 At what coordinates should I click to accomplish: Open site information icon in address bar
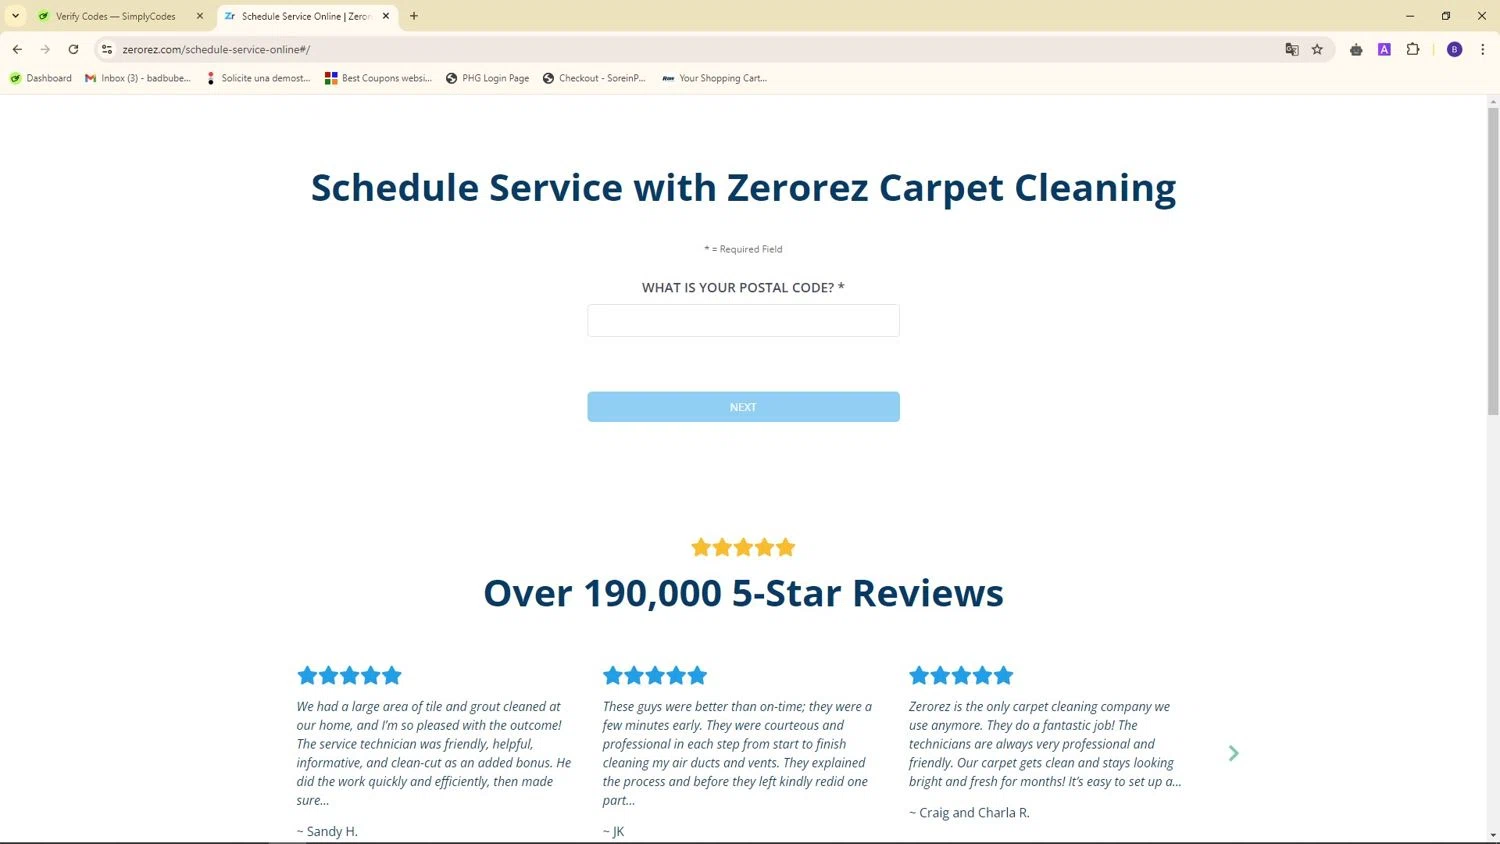107,49
